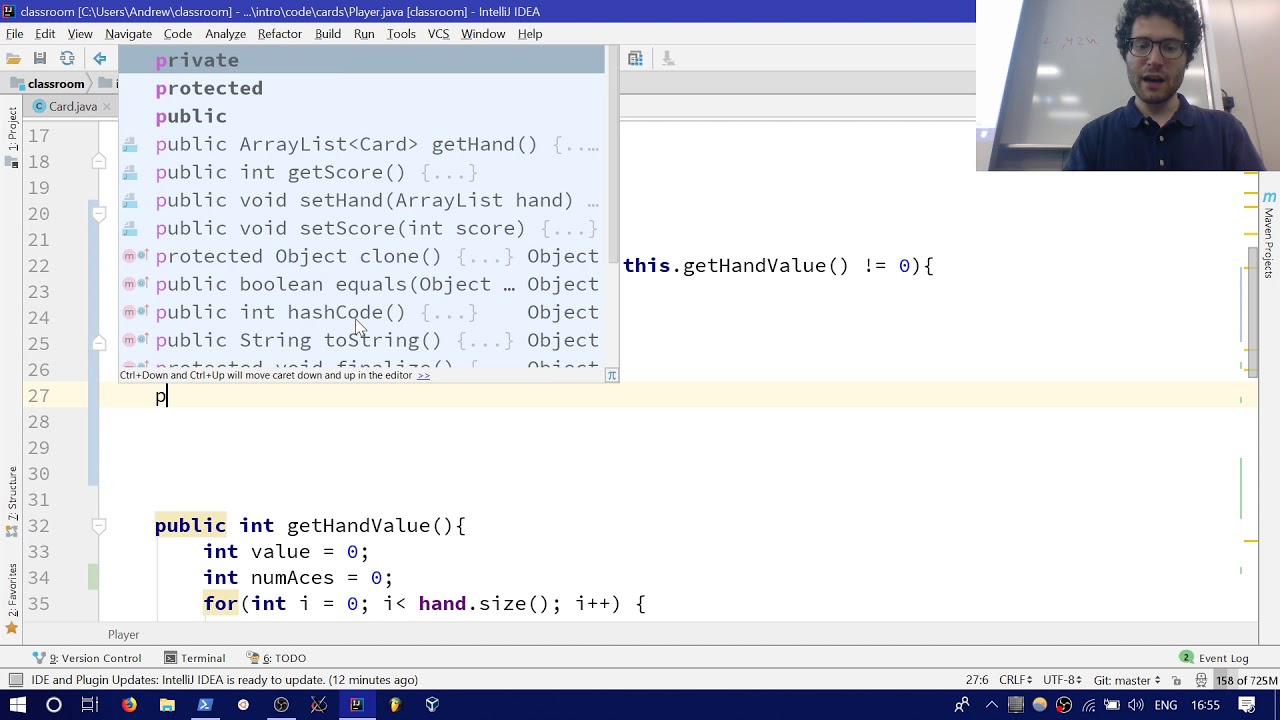Image resolution: width=1280 pixels, height=720 pixels.
Task: Select 'protected' completion suggestion
Action: (362, 88)
